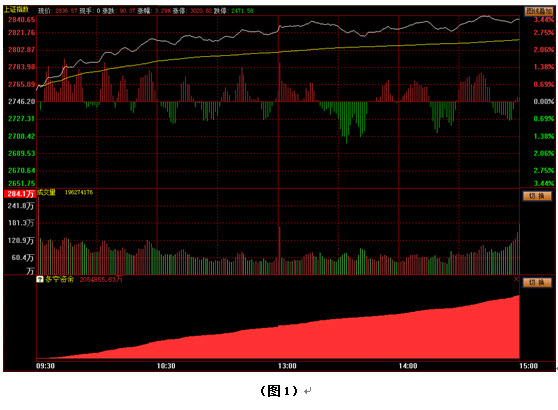Click the highlighted 284.1万 volume scale label
The image size is (558, 410).
(20, 194)
